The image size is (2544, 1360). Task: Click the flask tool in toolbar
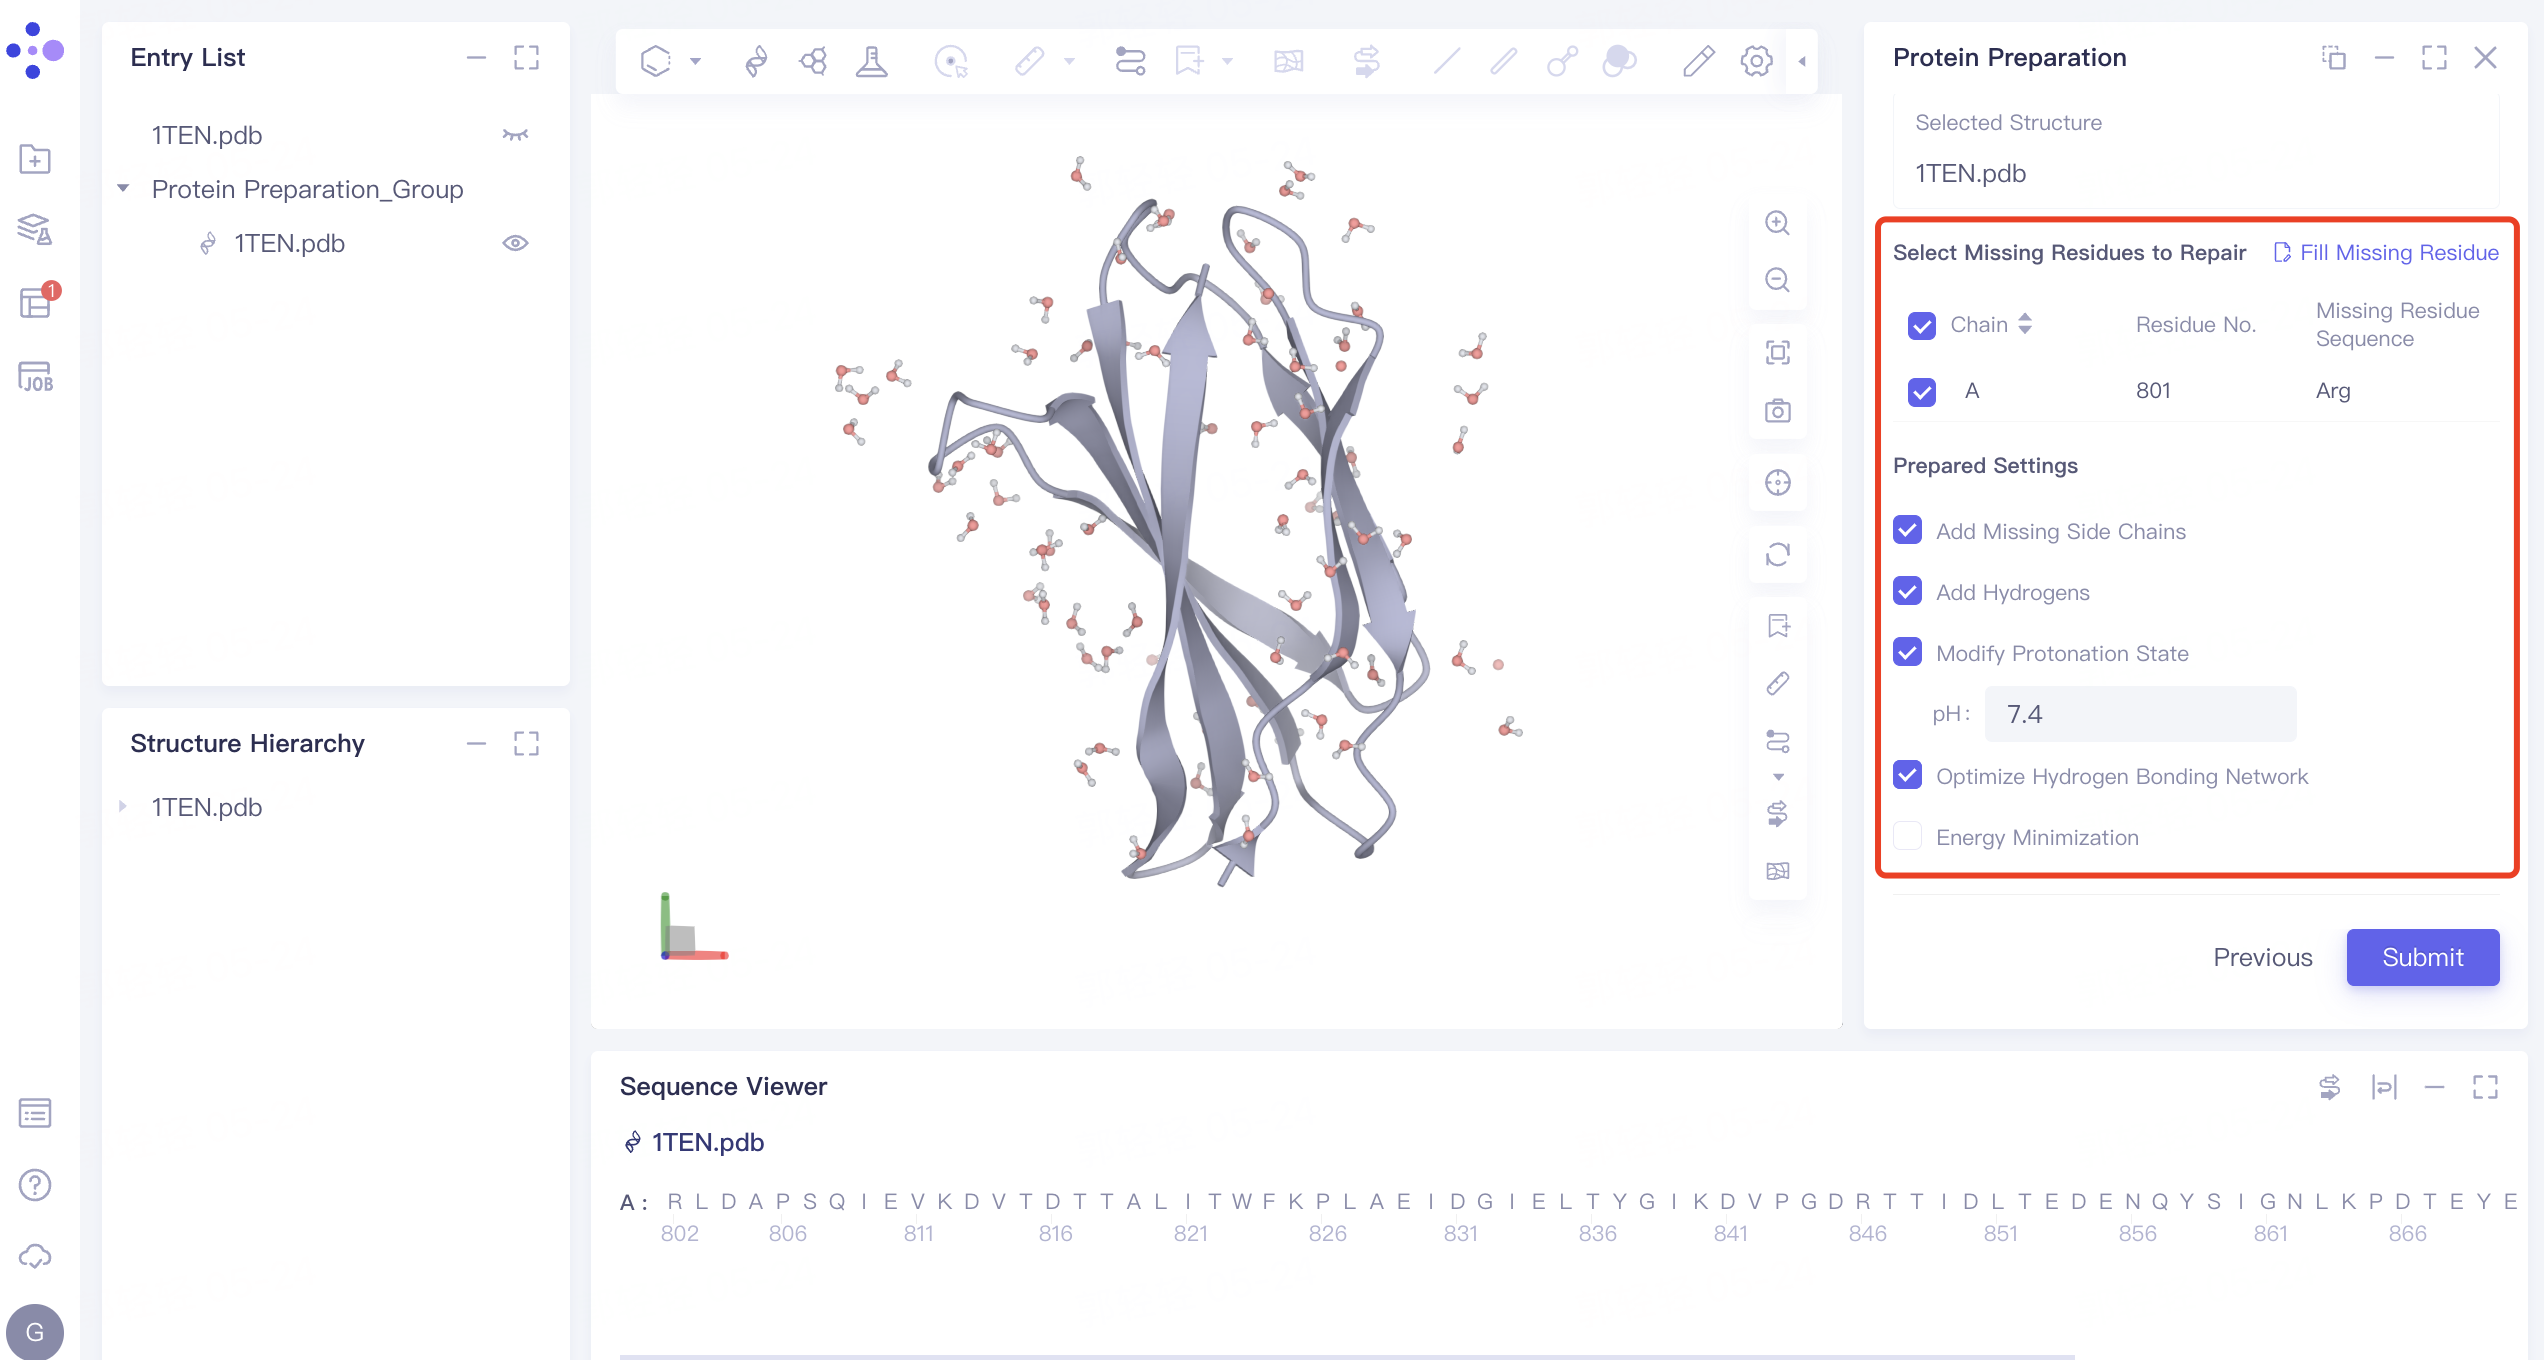tap(871, 61)
